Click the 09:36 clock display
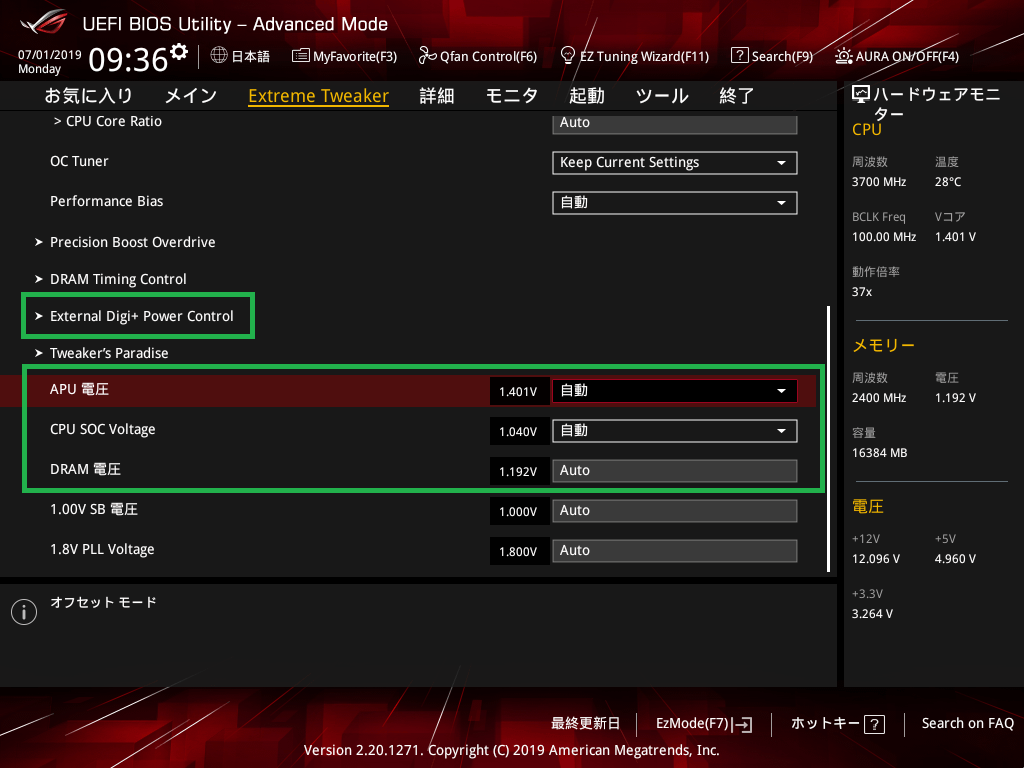Image resolution: width=1024 pixels, height=768 pixels. 129,59
